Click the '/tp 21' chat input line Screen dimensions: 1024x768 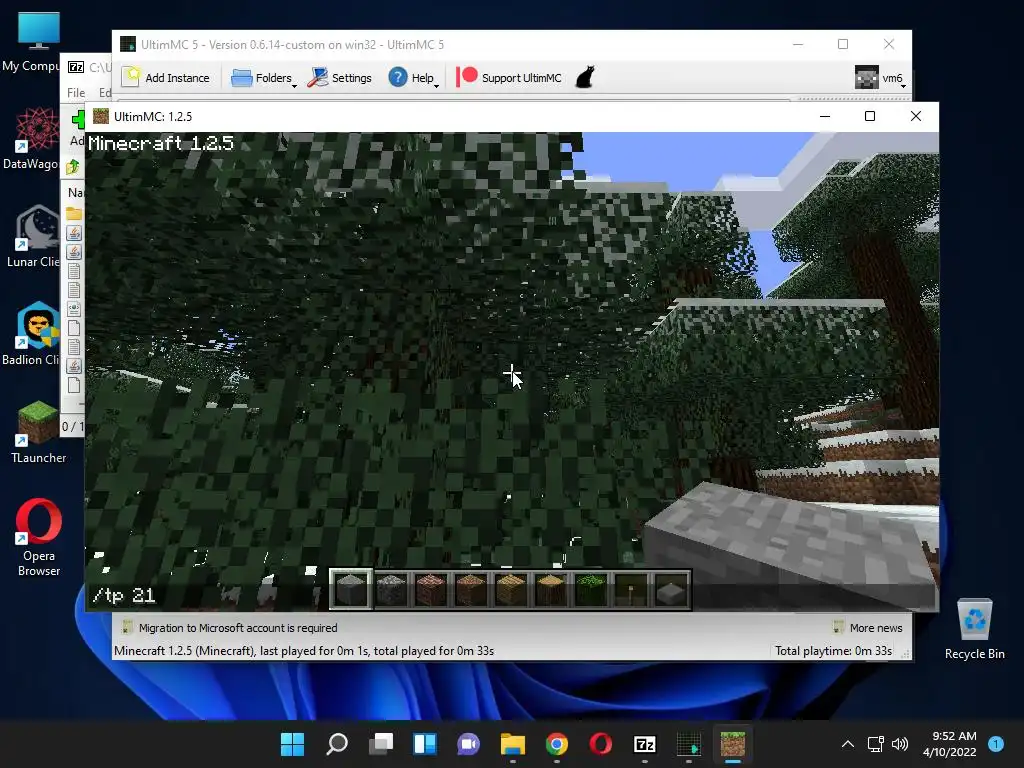(512, 596)
